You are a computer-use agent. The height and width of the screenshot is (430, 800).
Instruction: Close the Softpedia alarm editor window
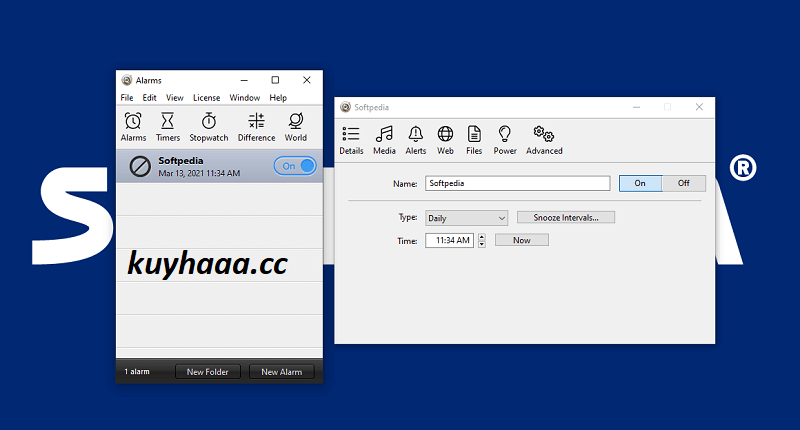click(699, 107)
